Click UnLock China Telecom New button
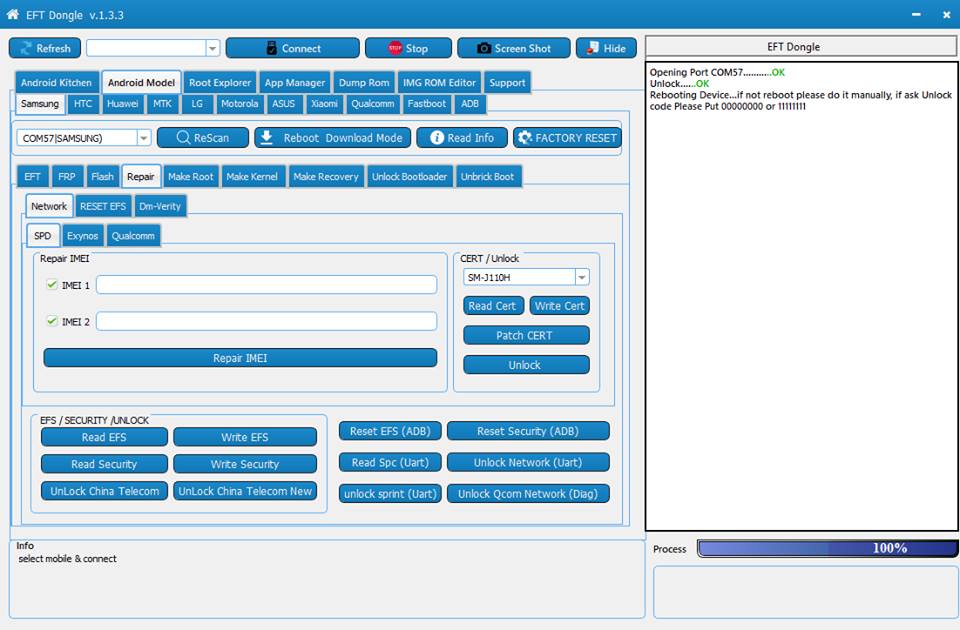The width and height of the screenshot is (960, 630). [x=245, y=491]
